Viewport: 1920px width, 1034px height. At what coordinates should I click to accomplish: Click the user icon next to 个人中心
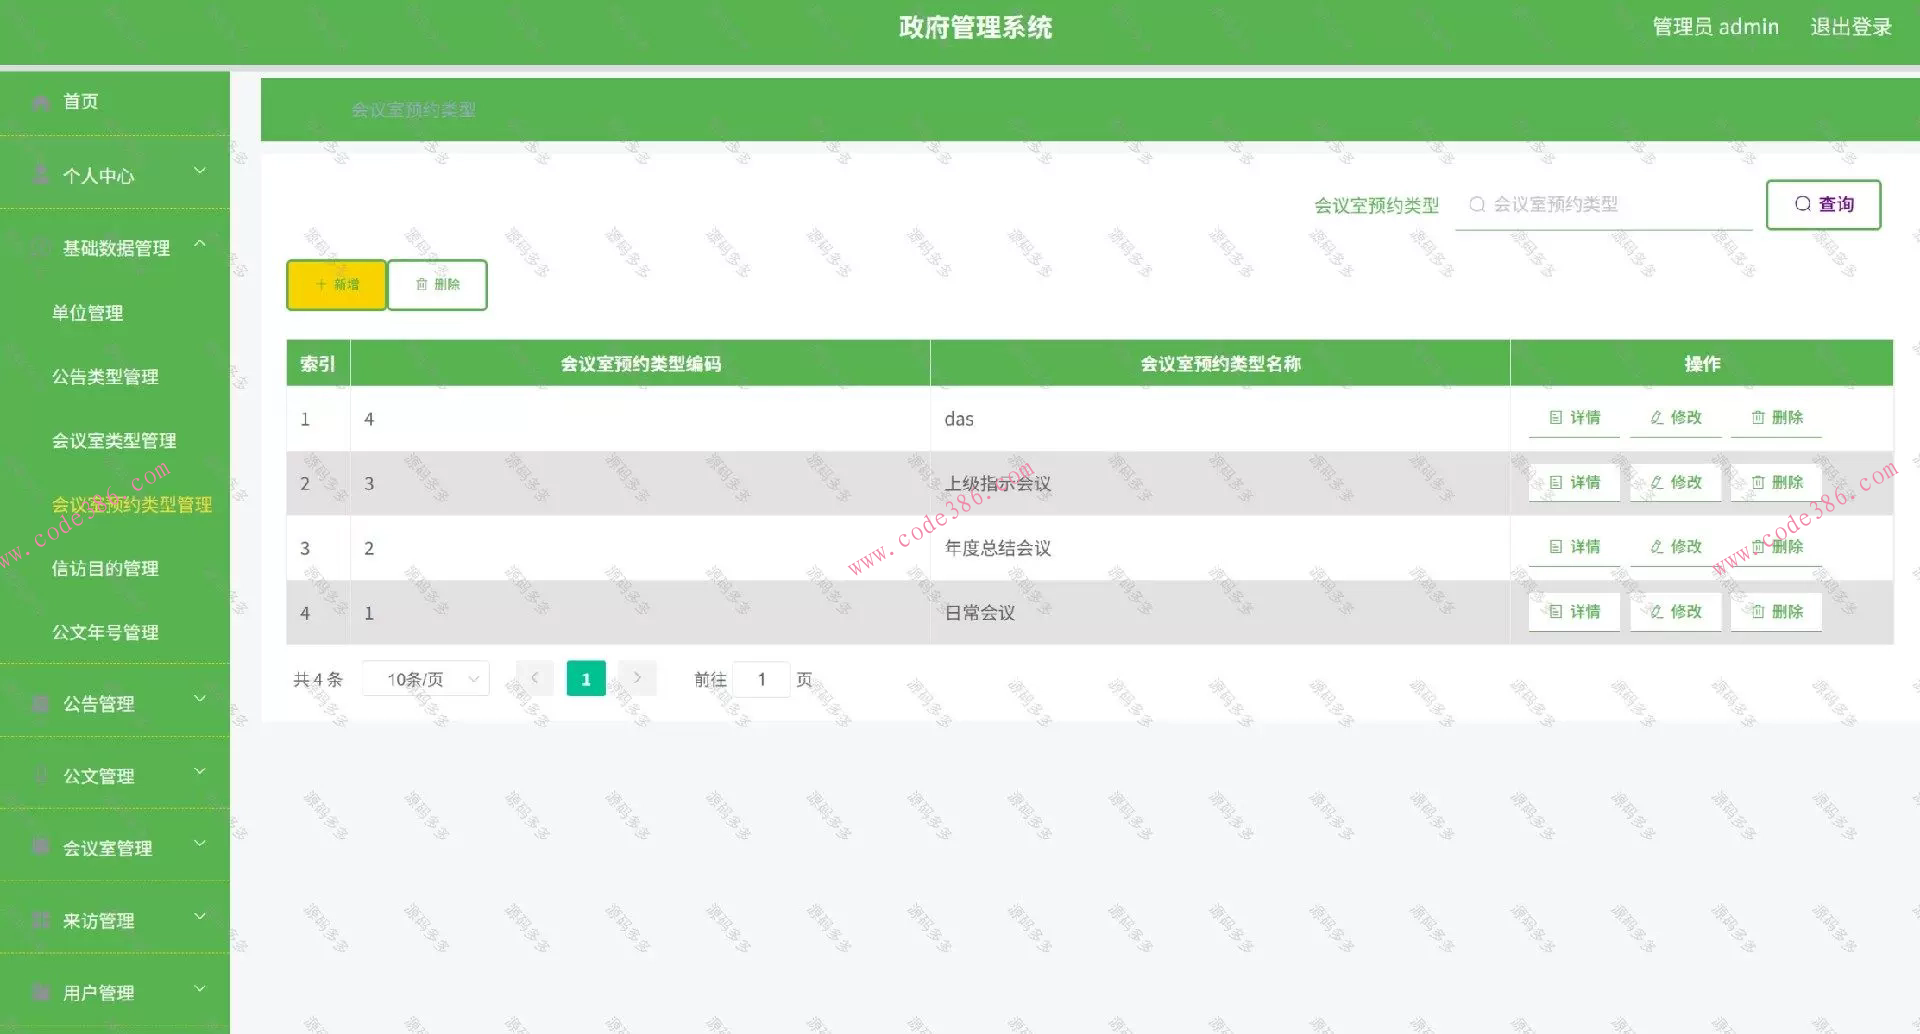40,174
